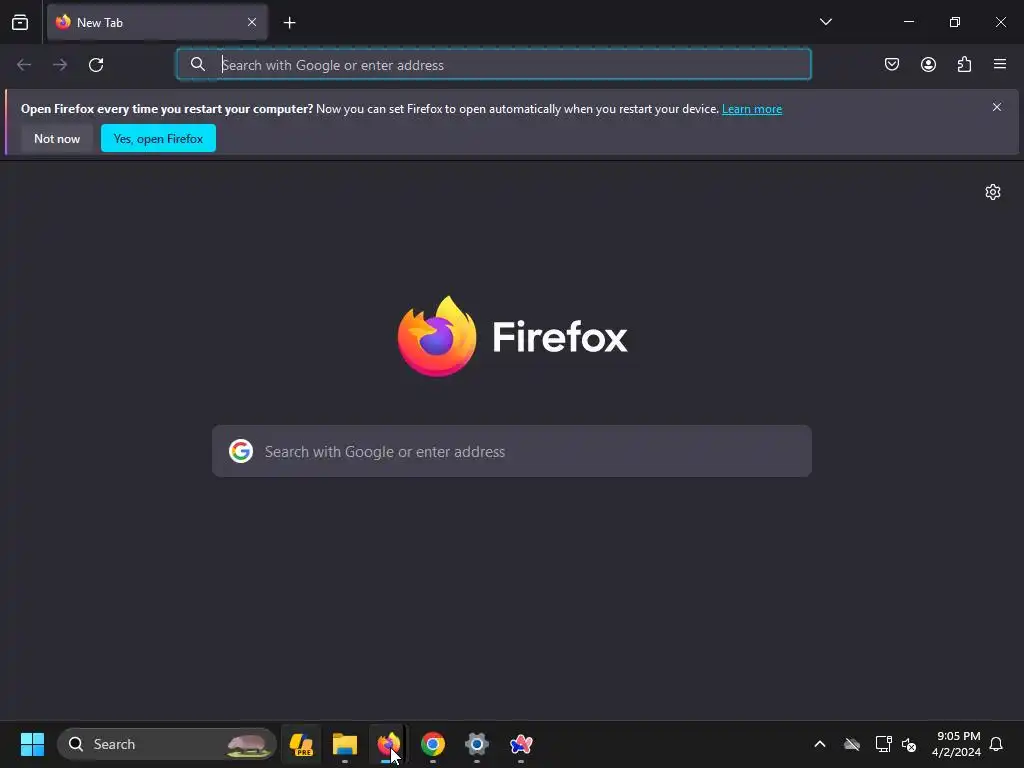Click the center Google search box
Screen dimensions: 1024x768
tap(512, 451)
